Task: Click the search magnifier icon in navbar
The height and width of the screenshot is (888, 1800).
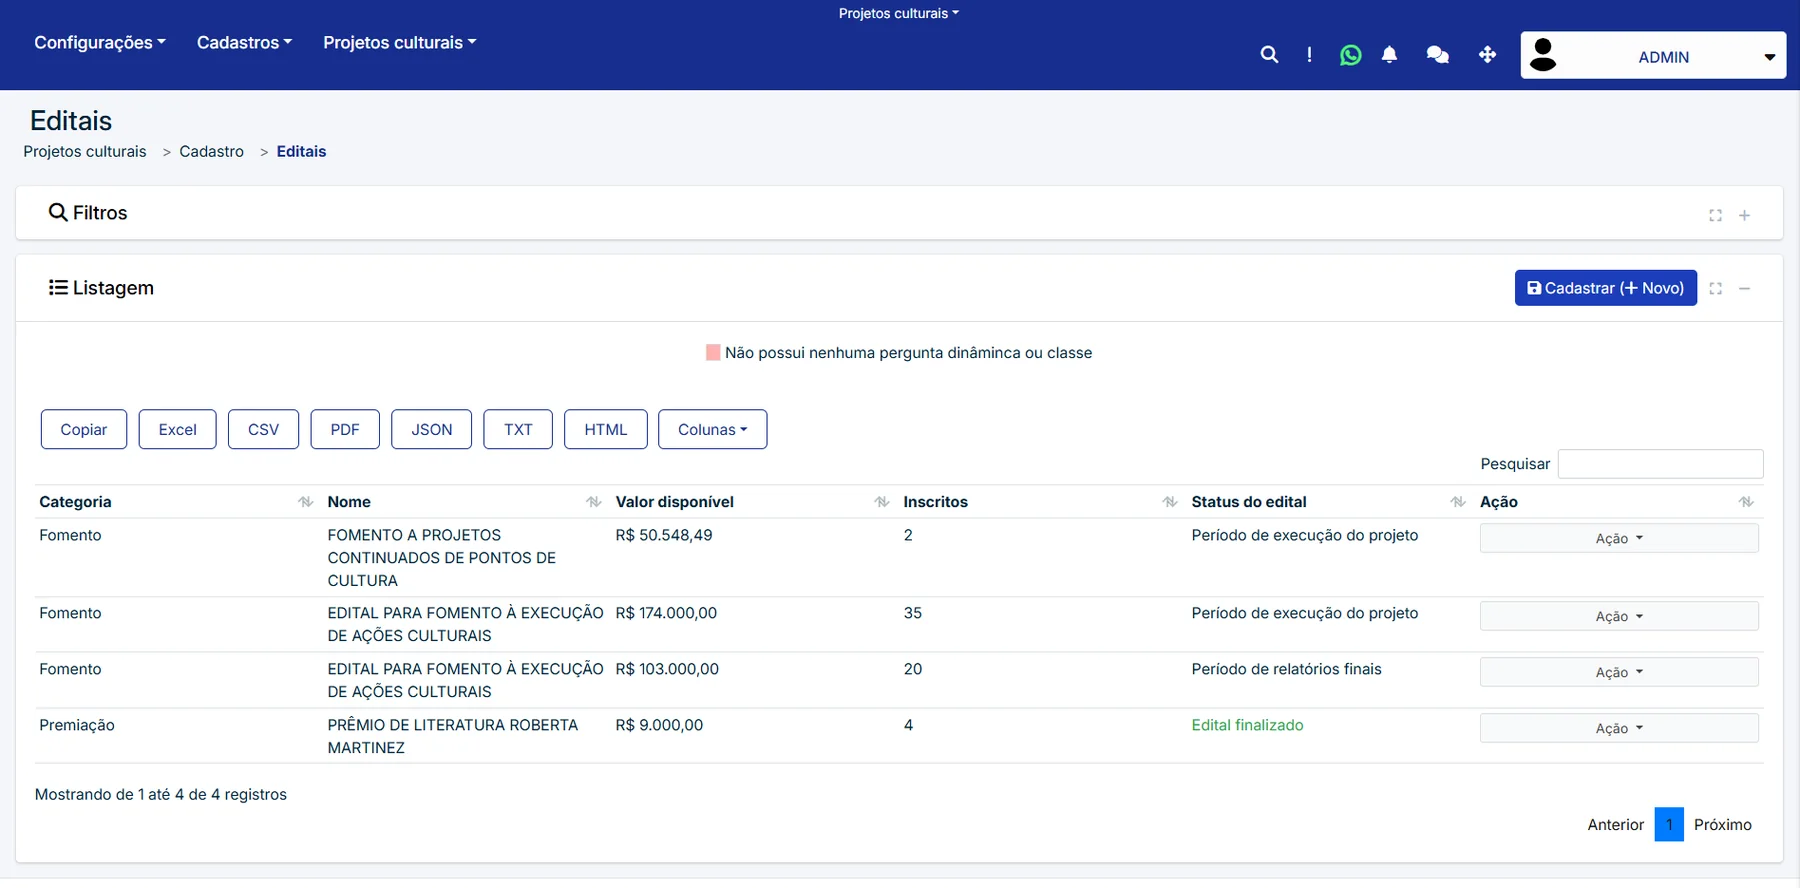Action: [1269, 55]
